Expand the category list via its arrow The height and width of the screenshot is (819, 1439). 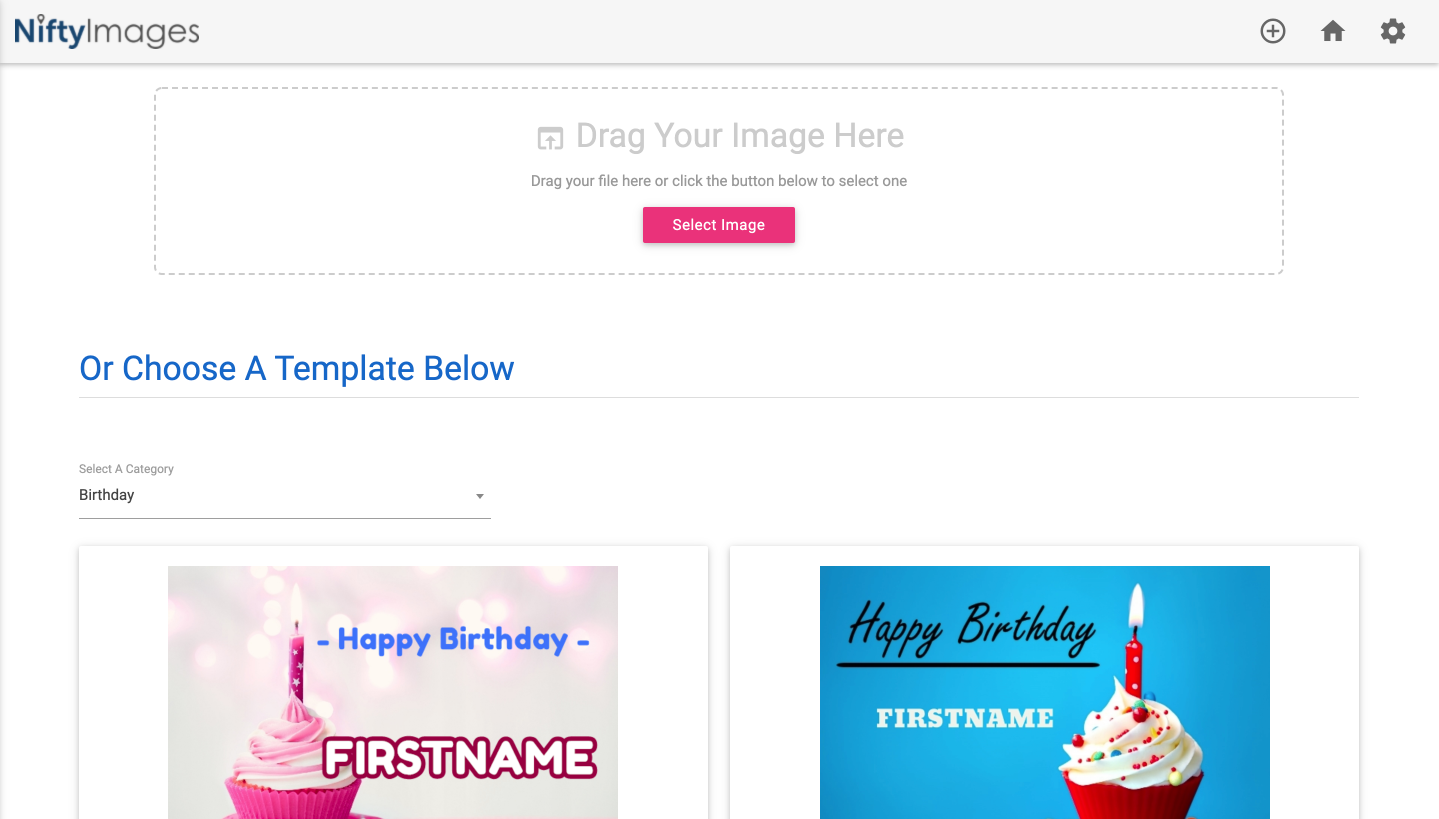coord(480,496)
